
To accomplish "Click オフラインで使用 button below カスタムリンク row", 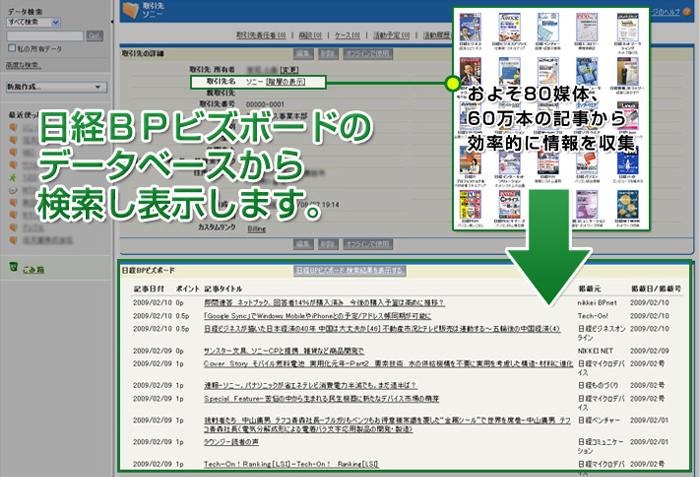I will coord(368,244).
